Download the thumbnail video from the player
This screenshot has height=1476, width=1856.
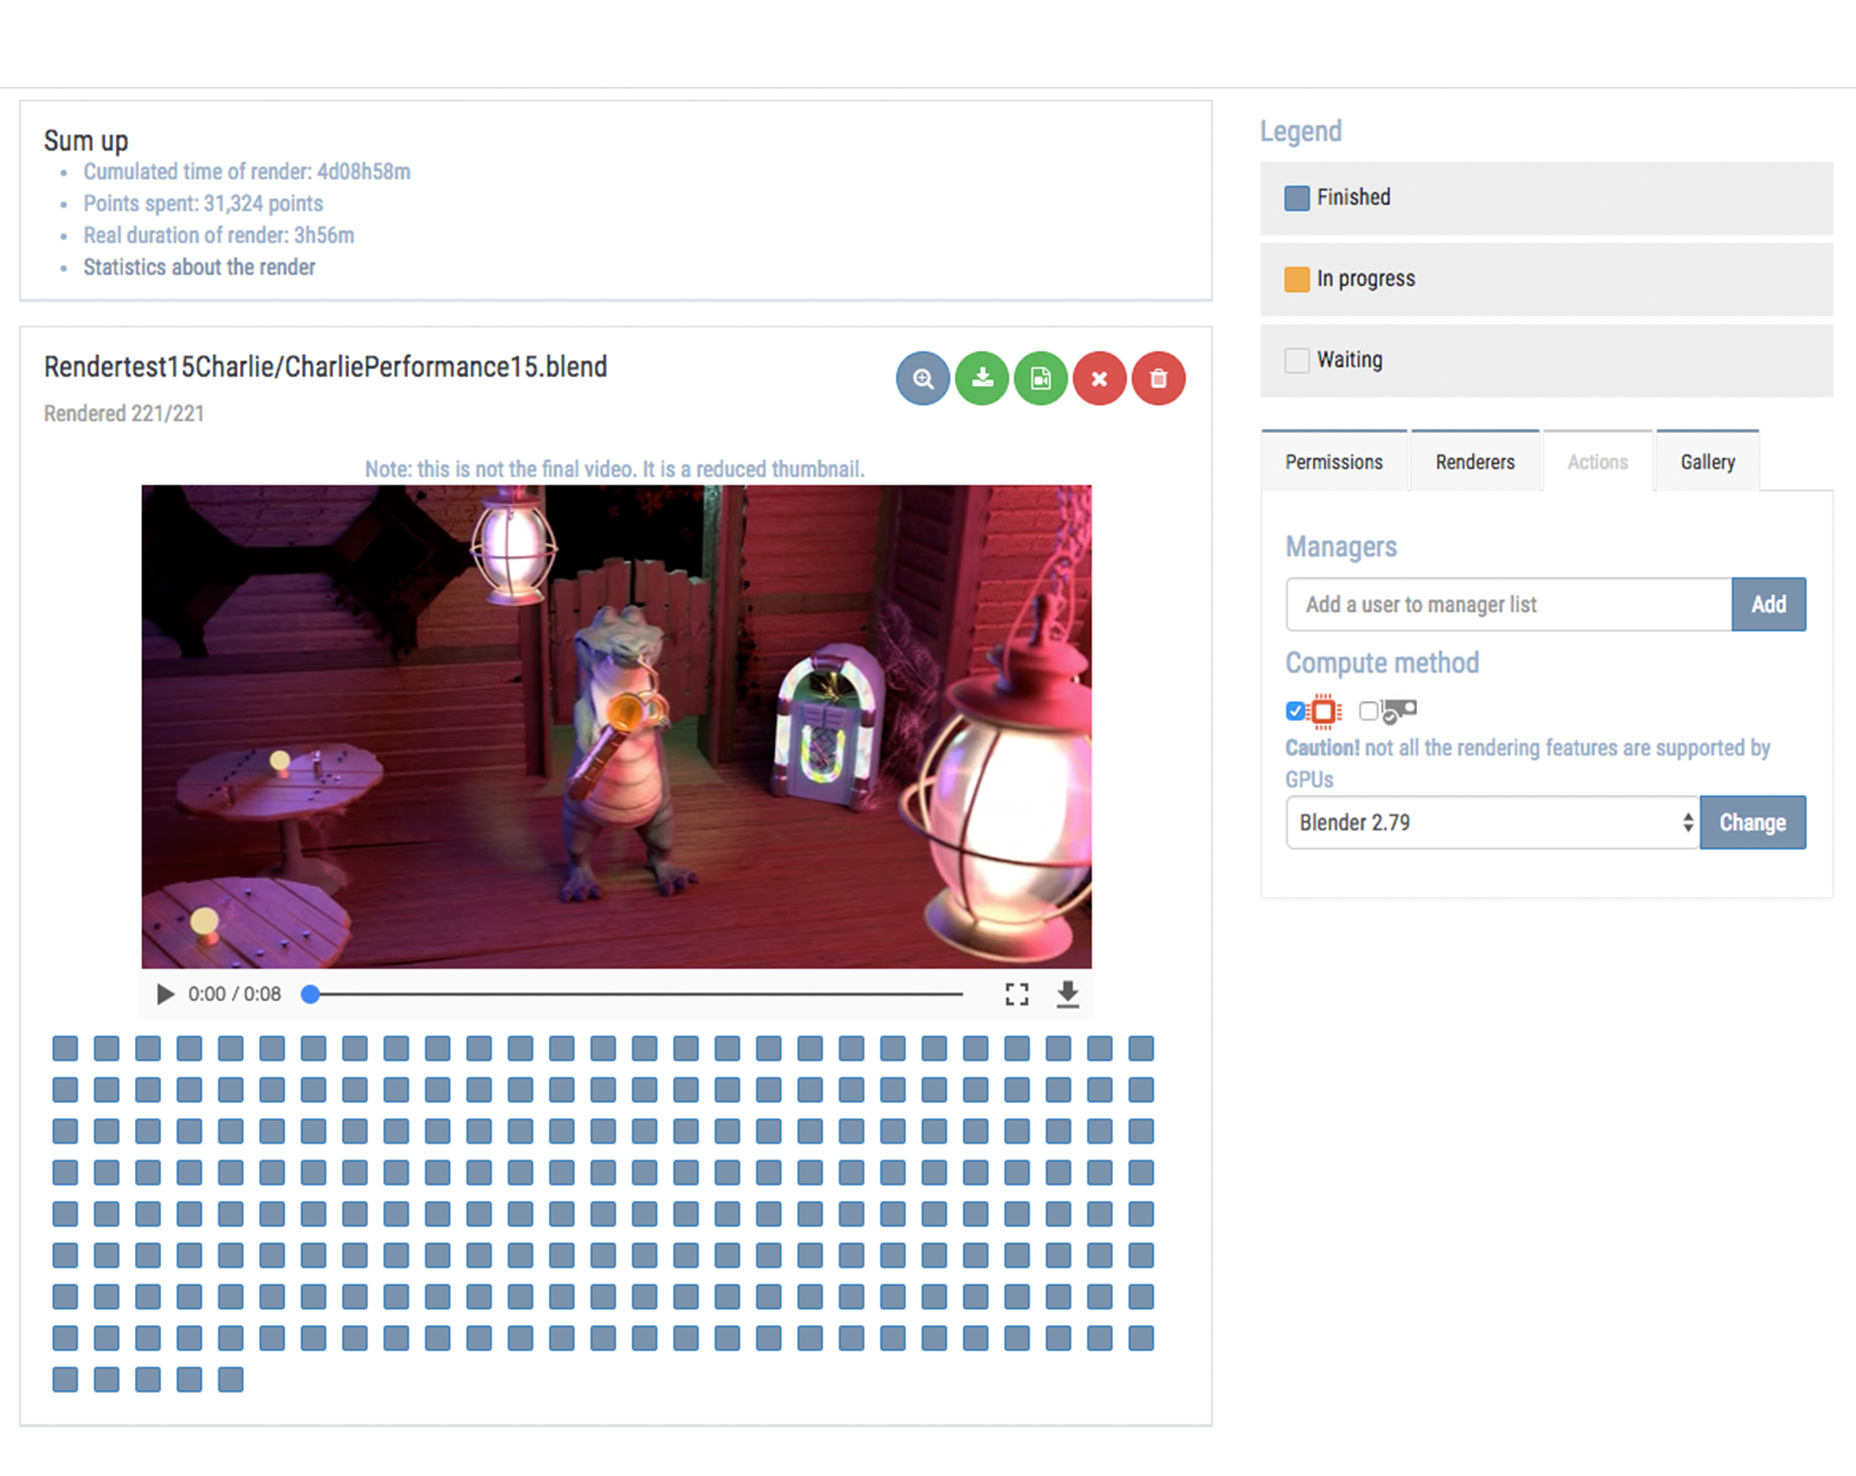1067,994
